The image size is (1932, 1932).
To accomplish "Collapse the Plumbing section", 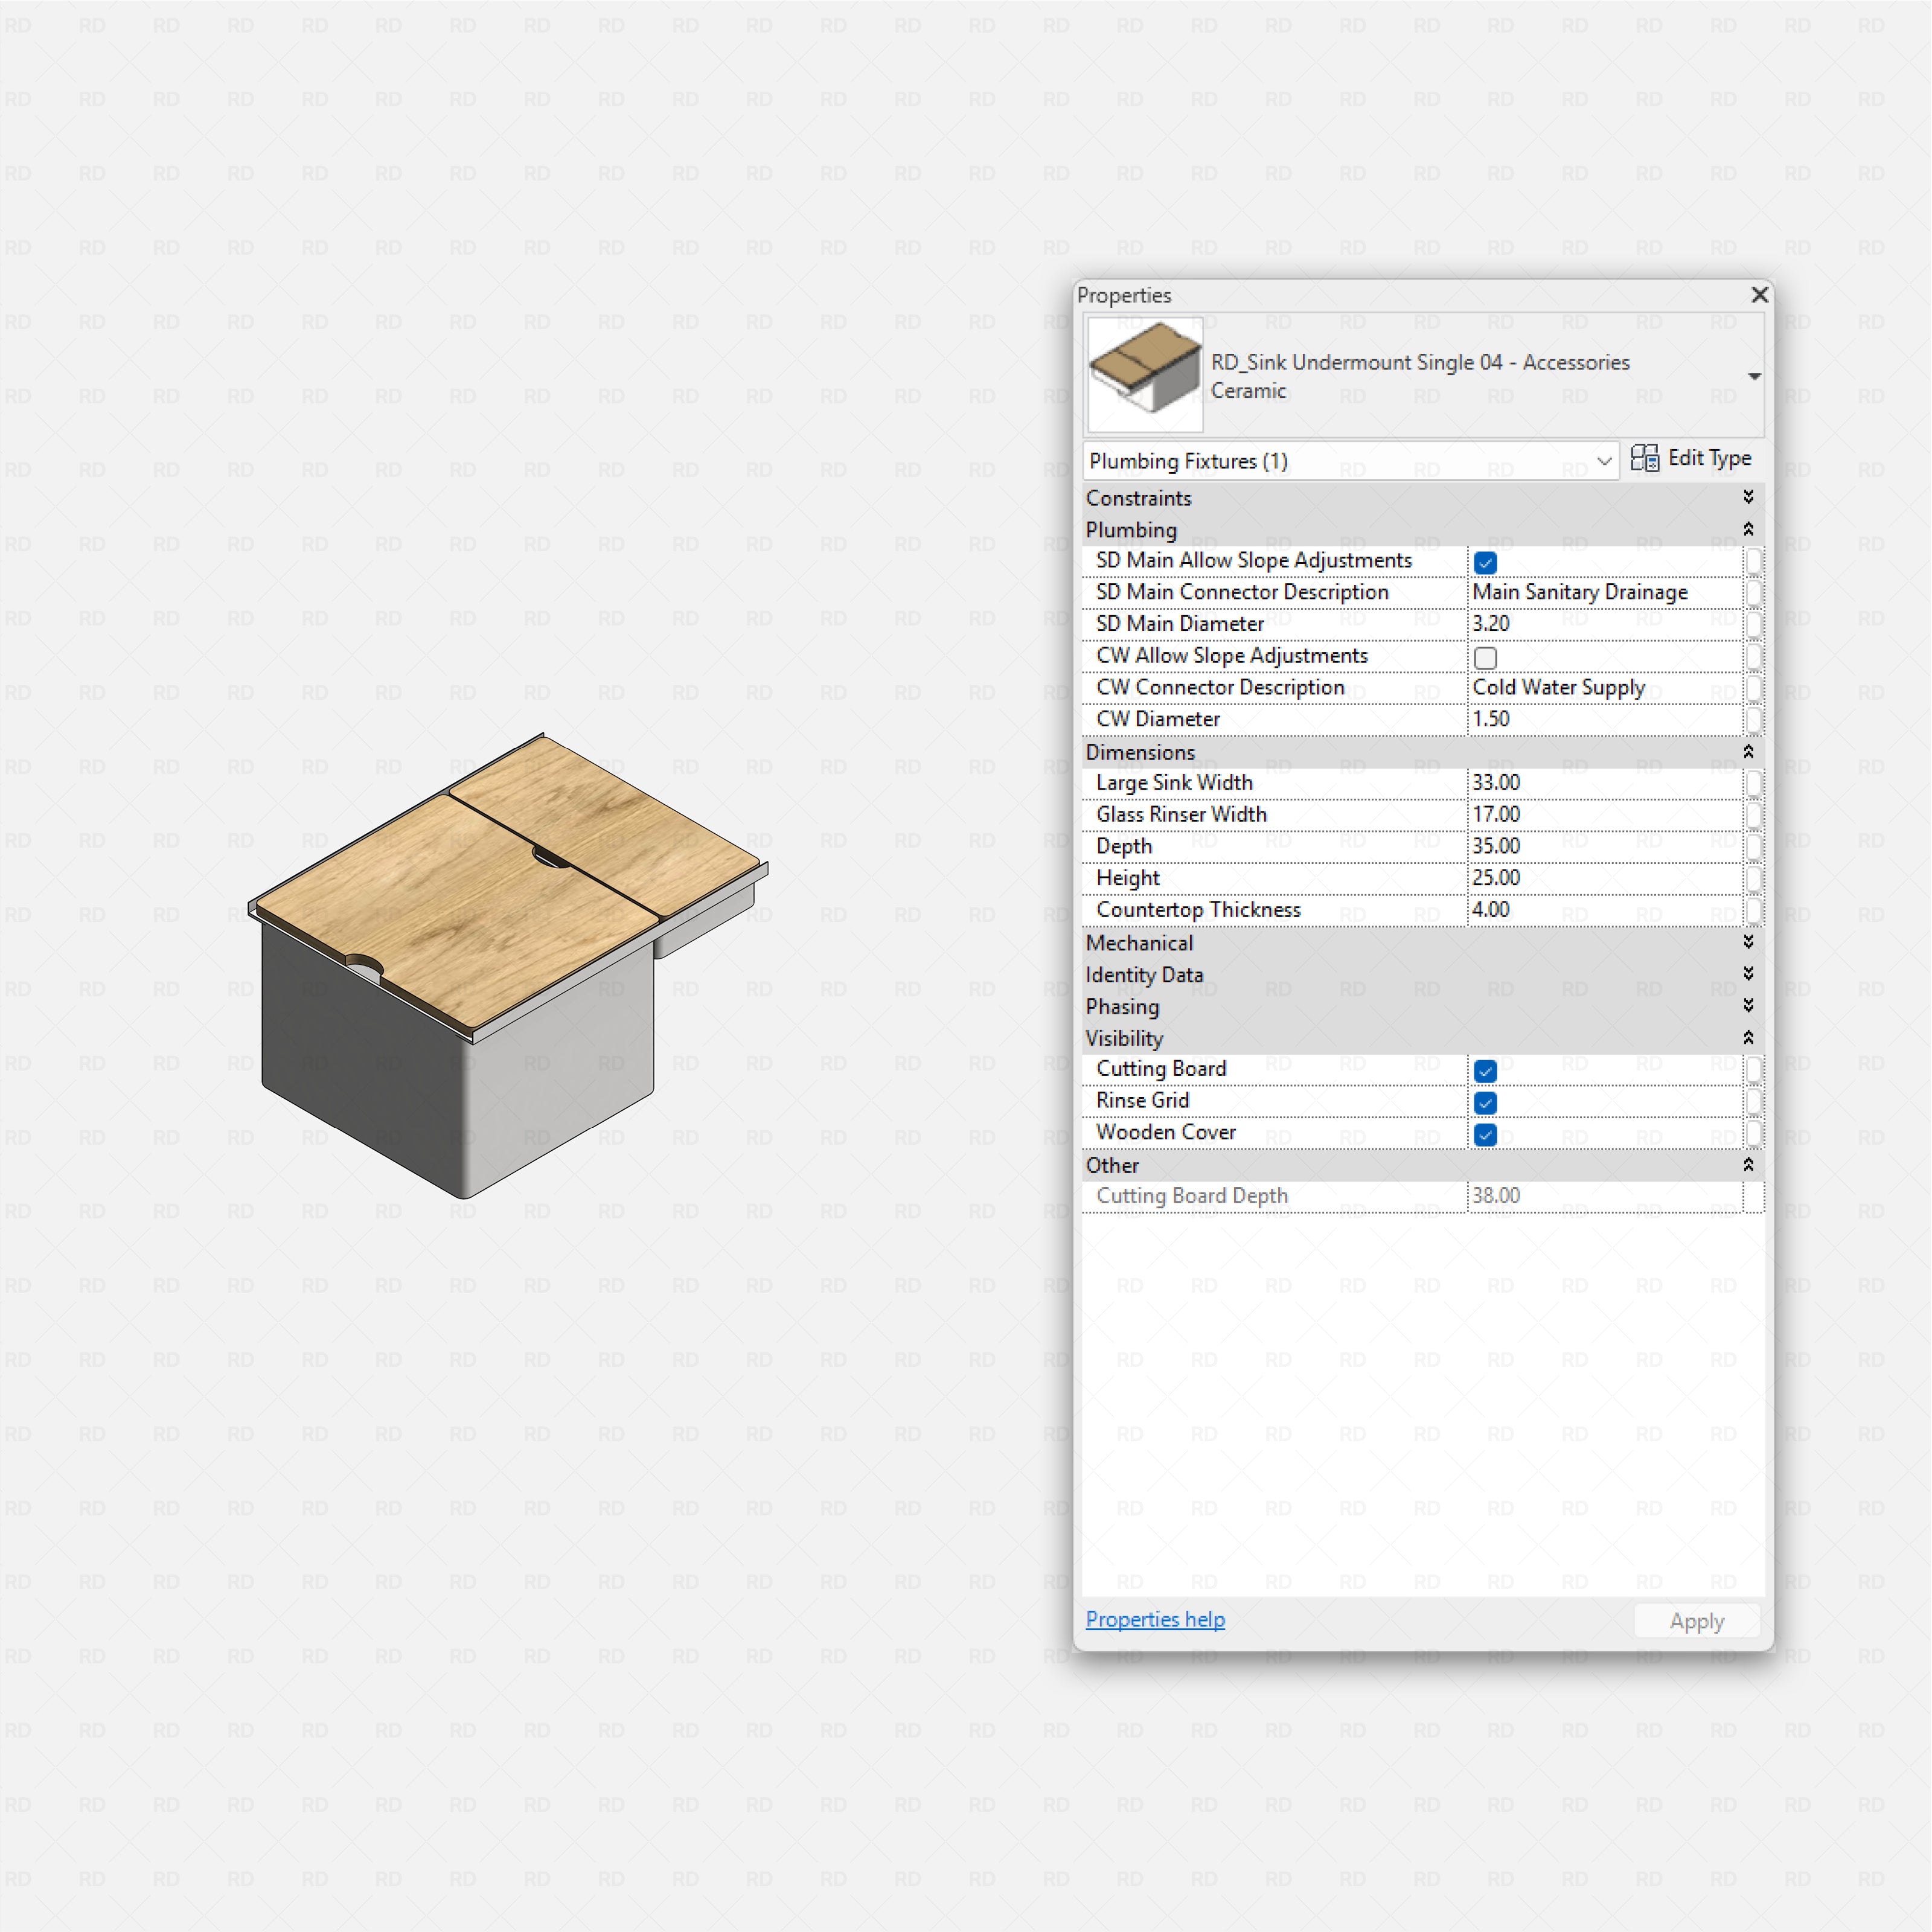I will pyautogui.click(x=1749, y=529).
